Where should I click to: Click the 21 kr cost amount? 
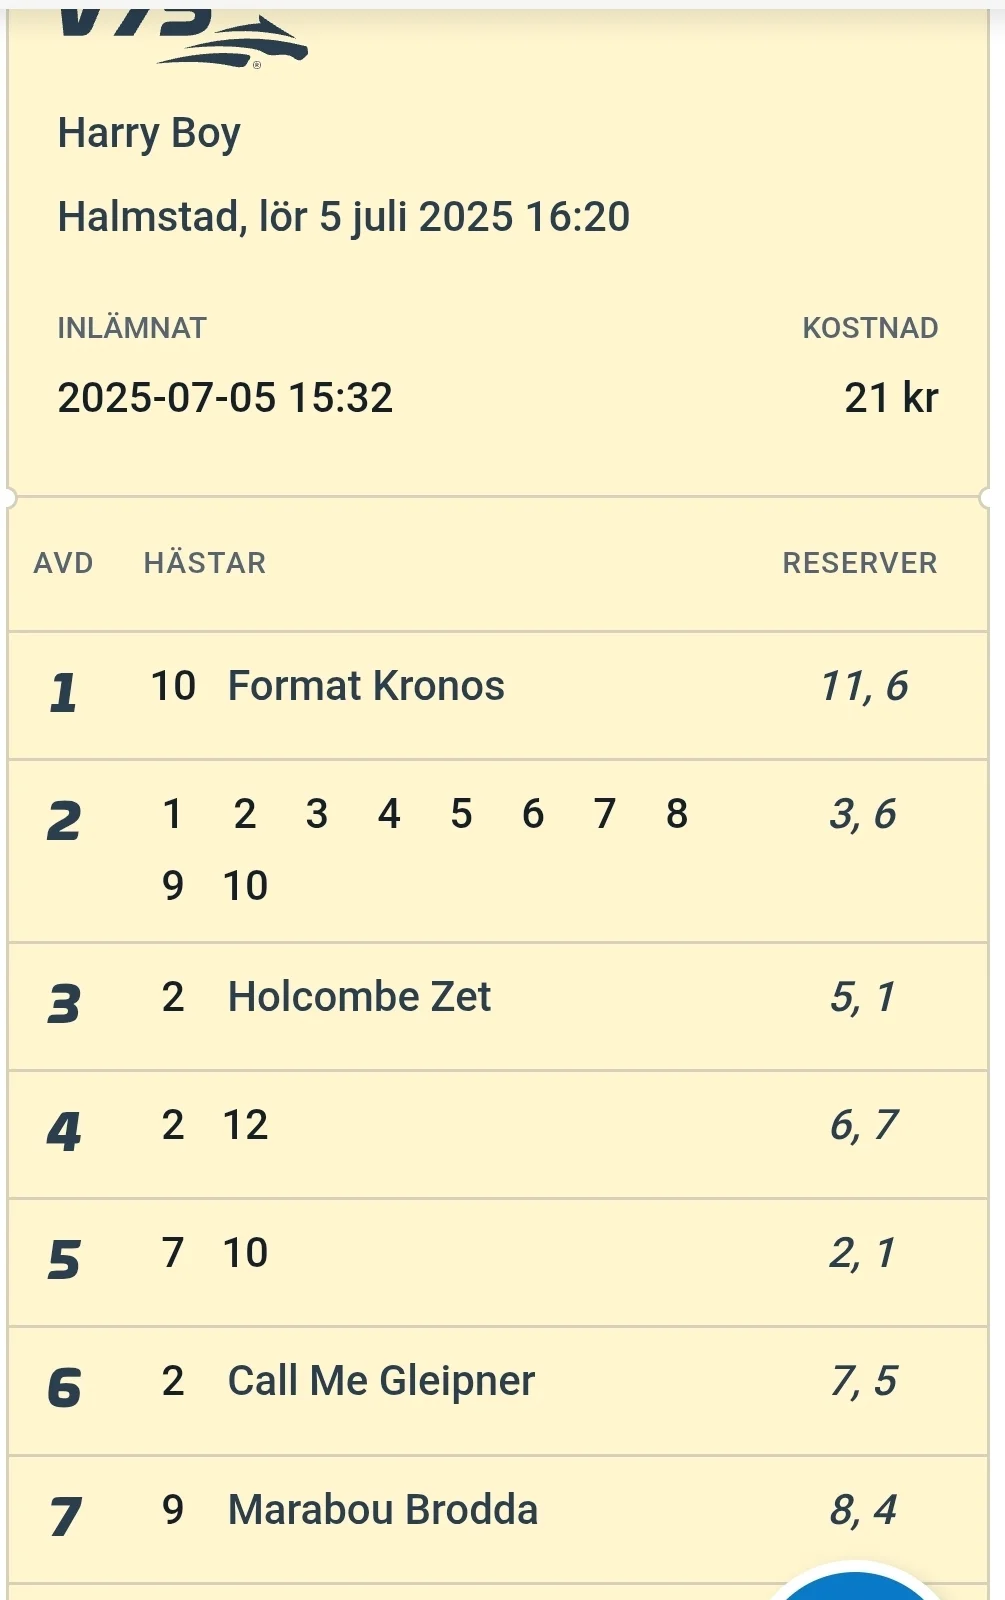[x=891, y=398]
